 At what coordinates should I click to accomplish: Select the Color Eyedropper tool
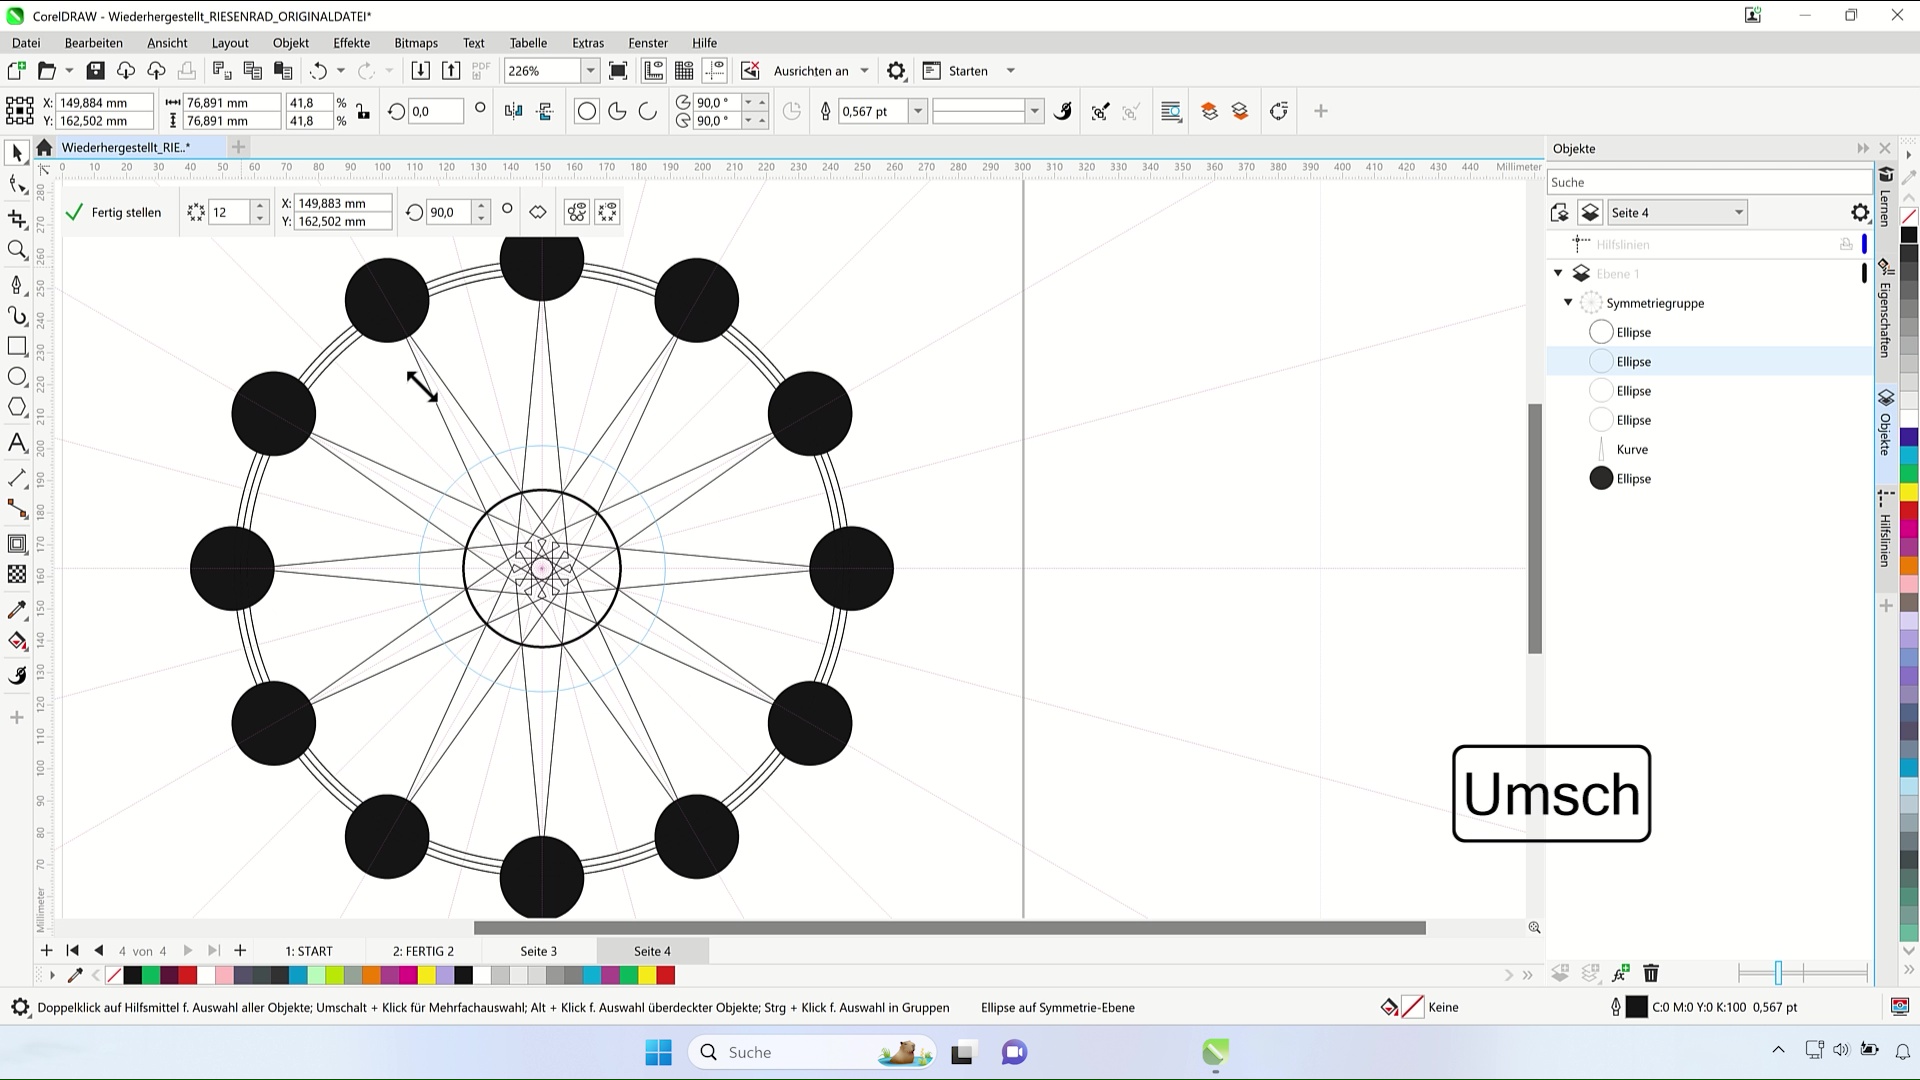pyautogui.click(x=17, y=609)
